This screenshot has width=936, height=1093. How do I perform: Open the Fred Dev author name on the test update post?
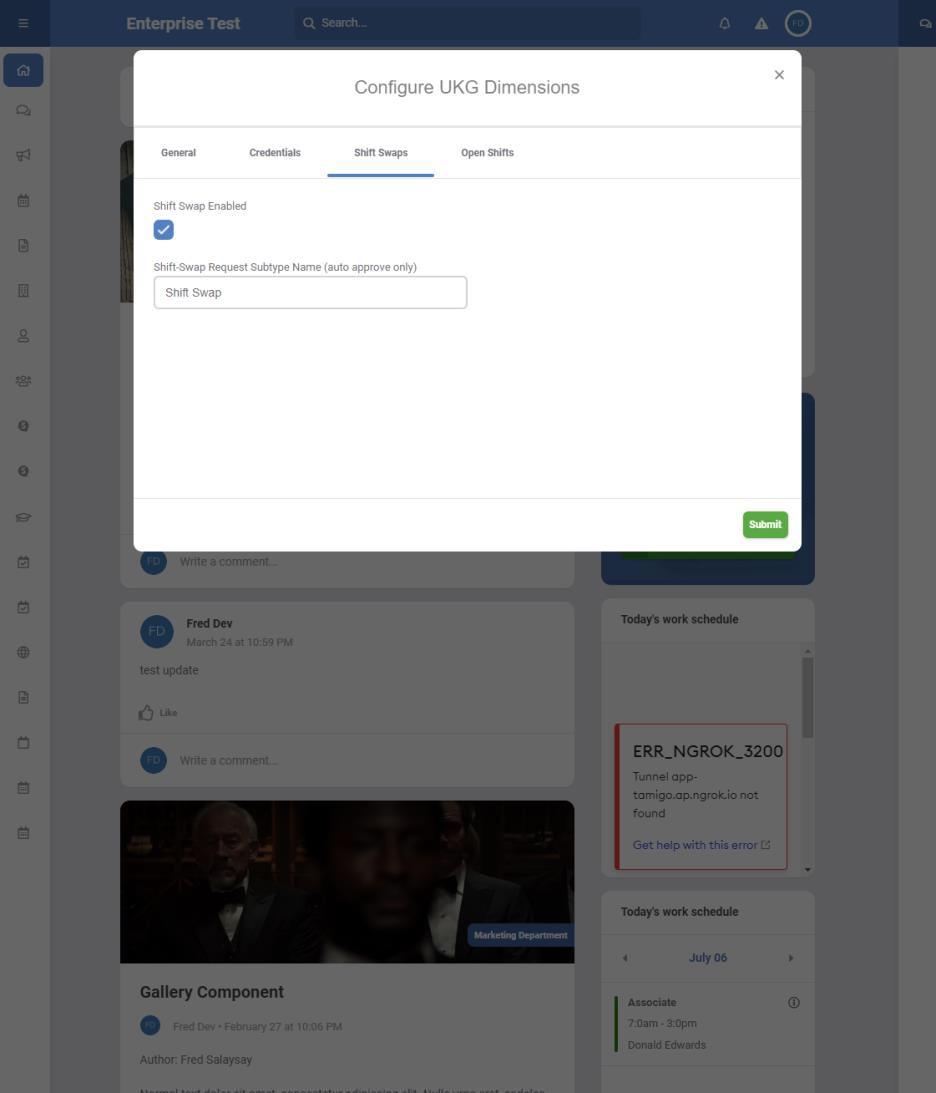(209, 623)
